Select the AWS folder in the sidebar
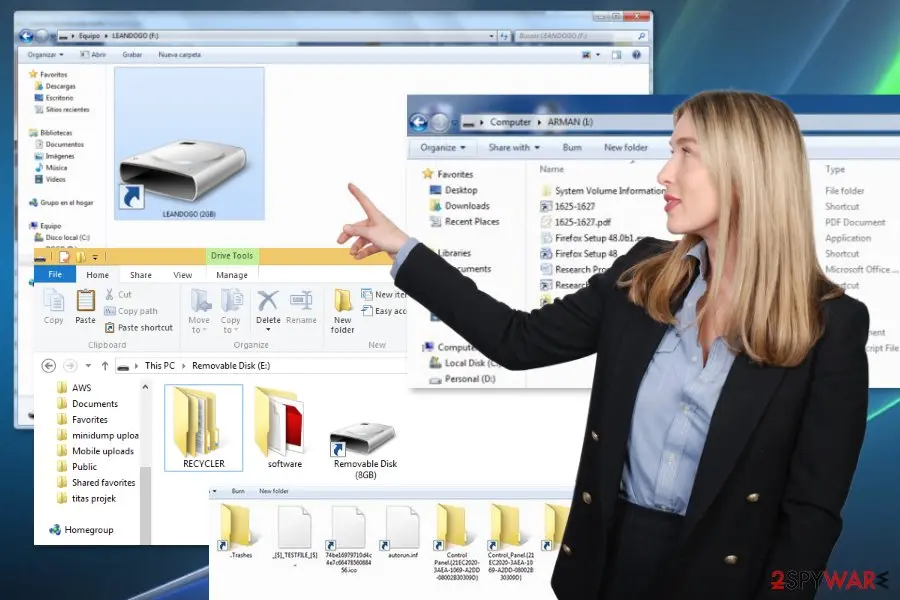900x600 pixels. [75, 388]
